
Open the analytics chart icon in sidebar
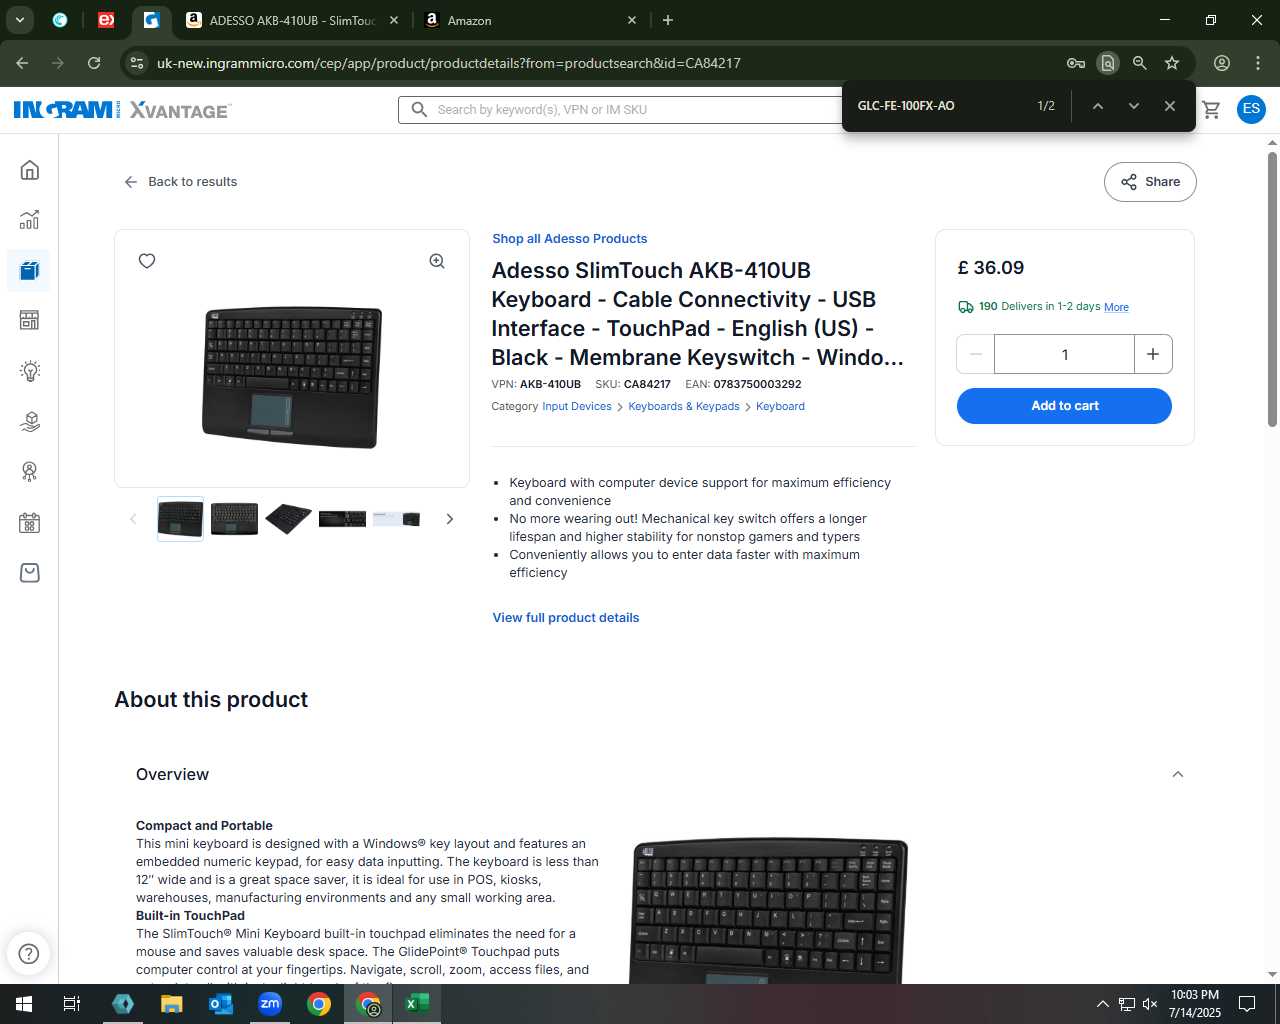pos(29,220)
